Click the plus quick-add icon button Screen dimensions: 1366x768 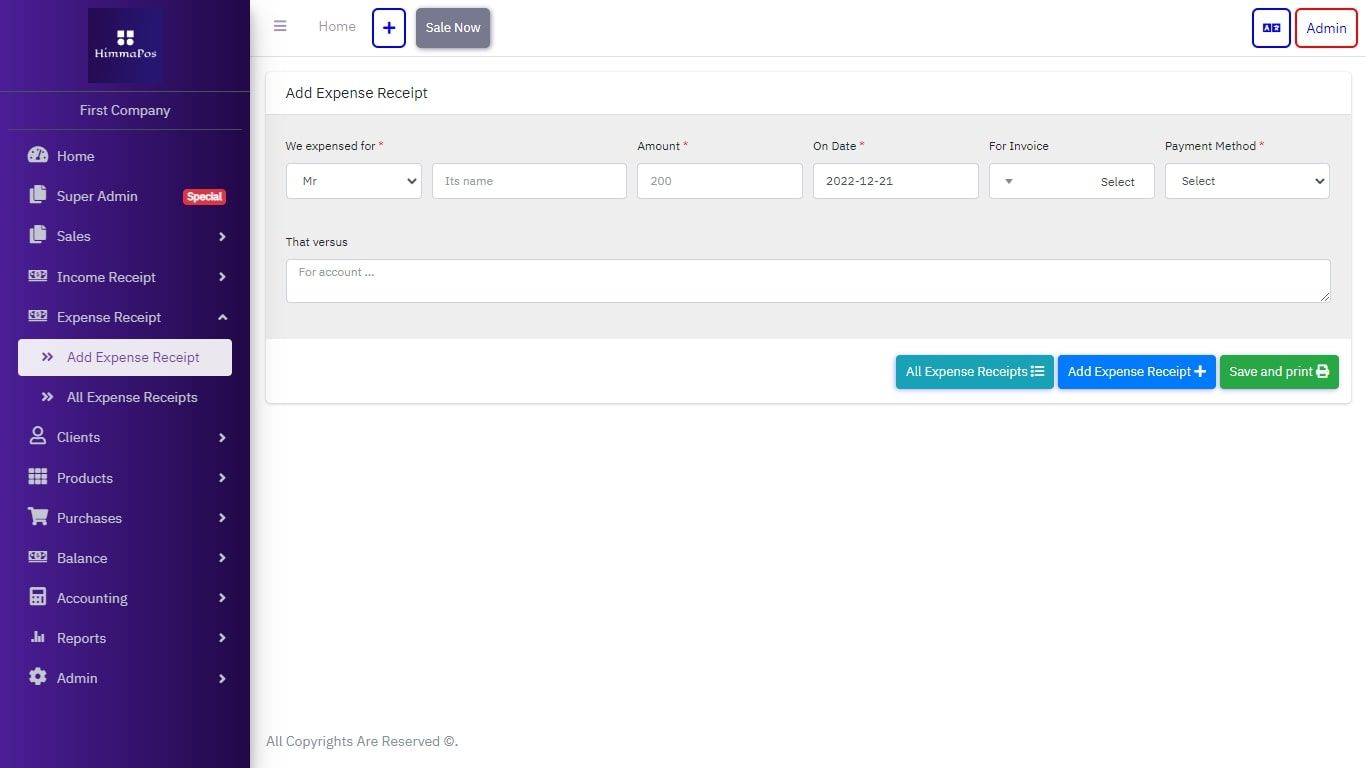click(x=389, y=28)
